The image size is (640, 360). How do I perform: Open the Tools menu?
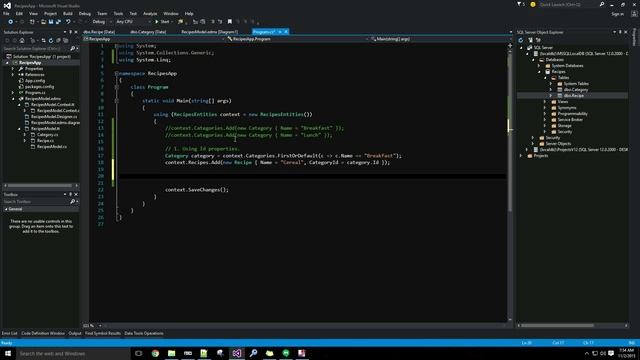[x=118, y=13]
